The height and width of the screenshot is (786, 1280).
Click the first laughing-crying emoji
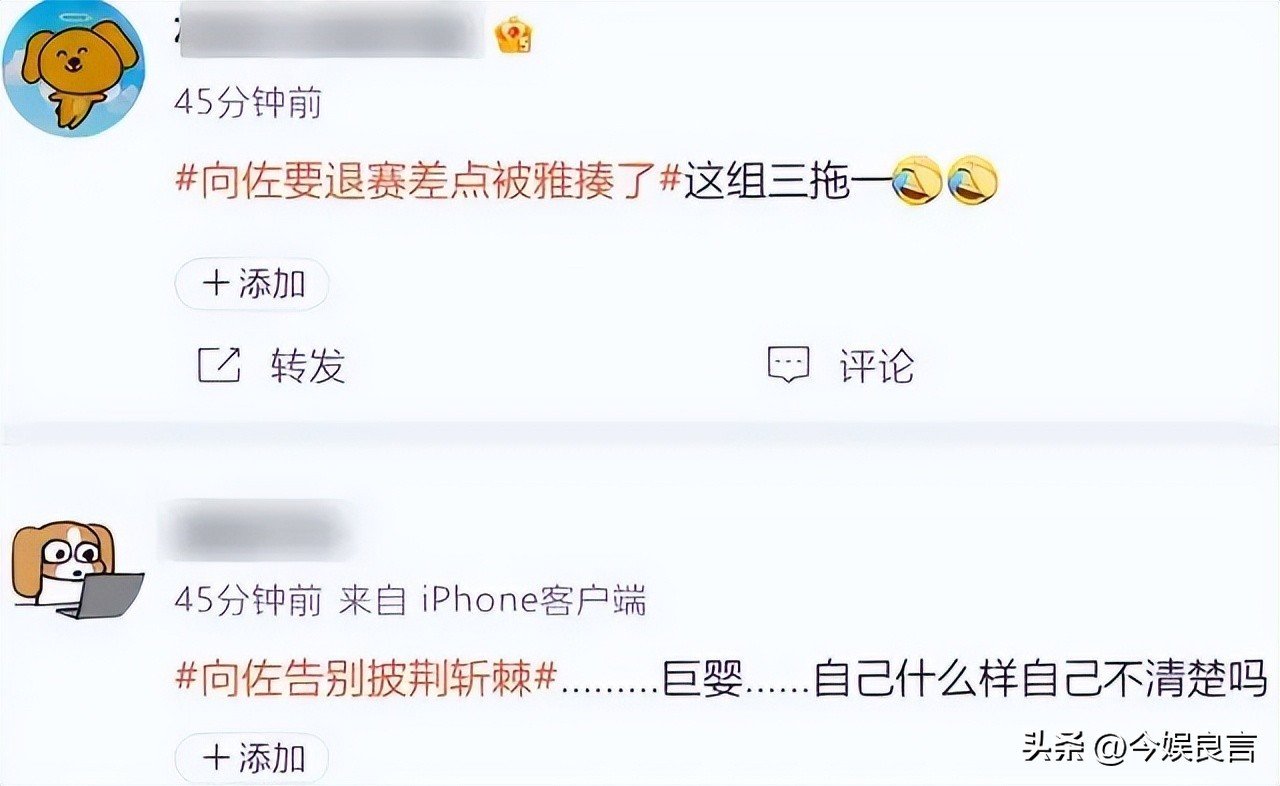[x=917, y=181]
